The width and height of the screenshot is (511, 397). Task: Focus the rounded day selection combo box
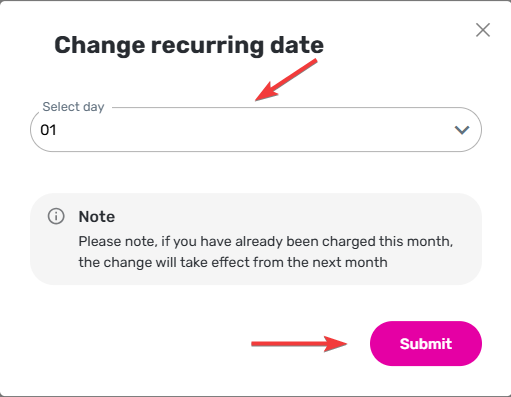(x=256, y=129)
